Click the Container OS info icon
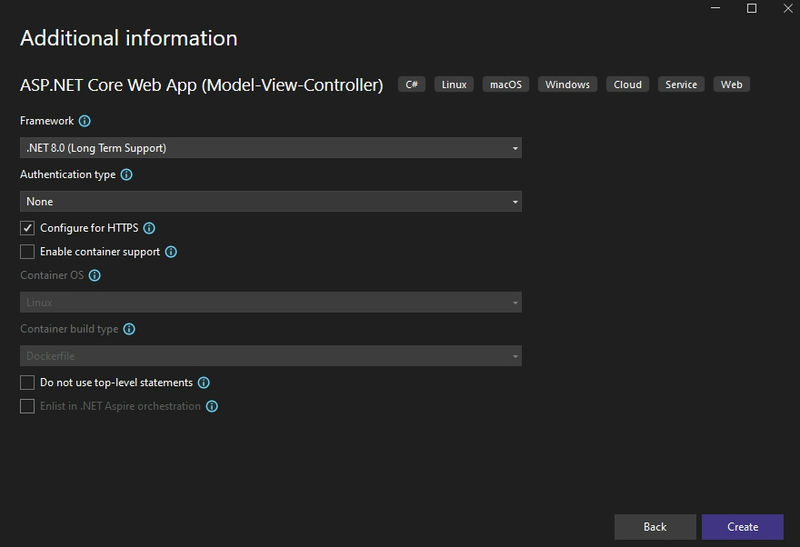This screenshot has height=547, width=800. point(94,276)
